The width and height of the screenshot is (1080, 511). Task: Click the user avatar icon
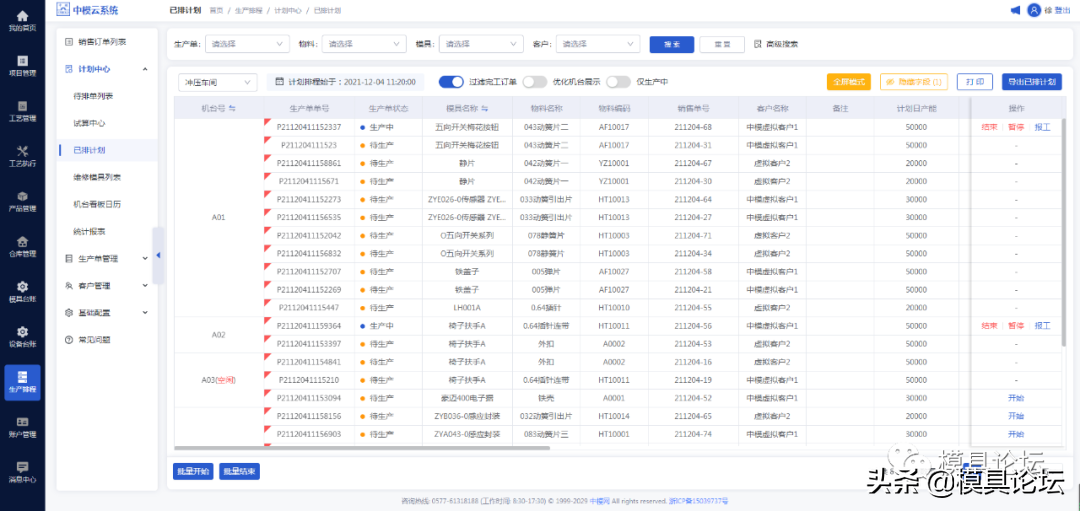pos(1034,10)
